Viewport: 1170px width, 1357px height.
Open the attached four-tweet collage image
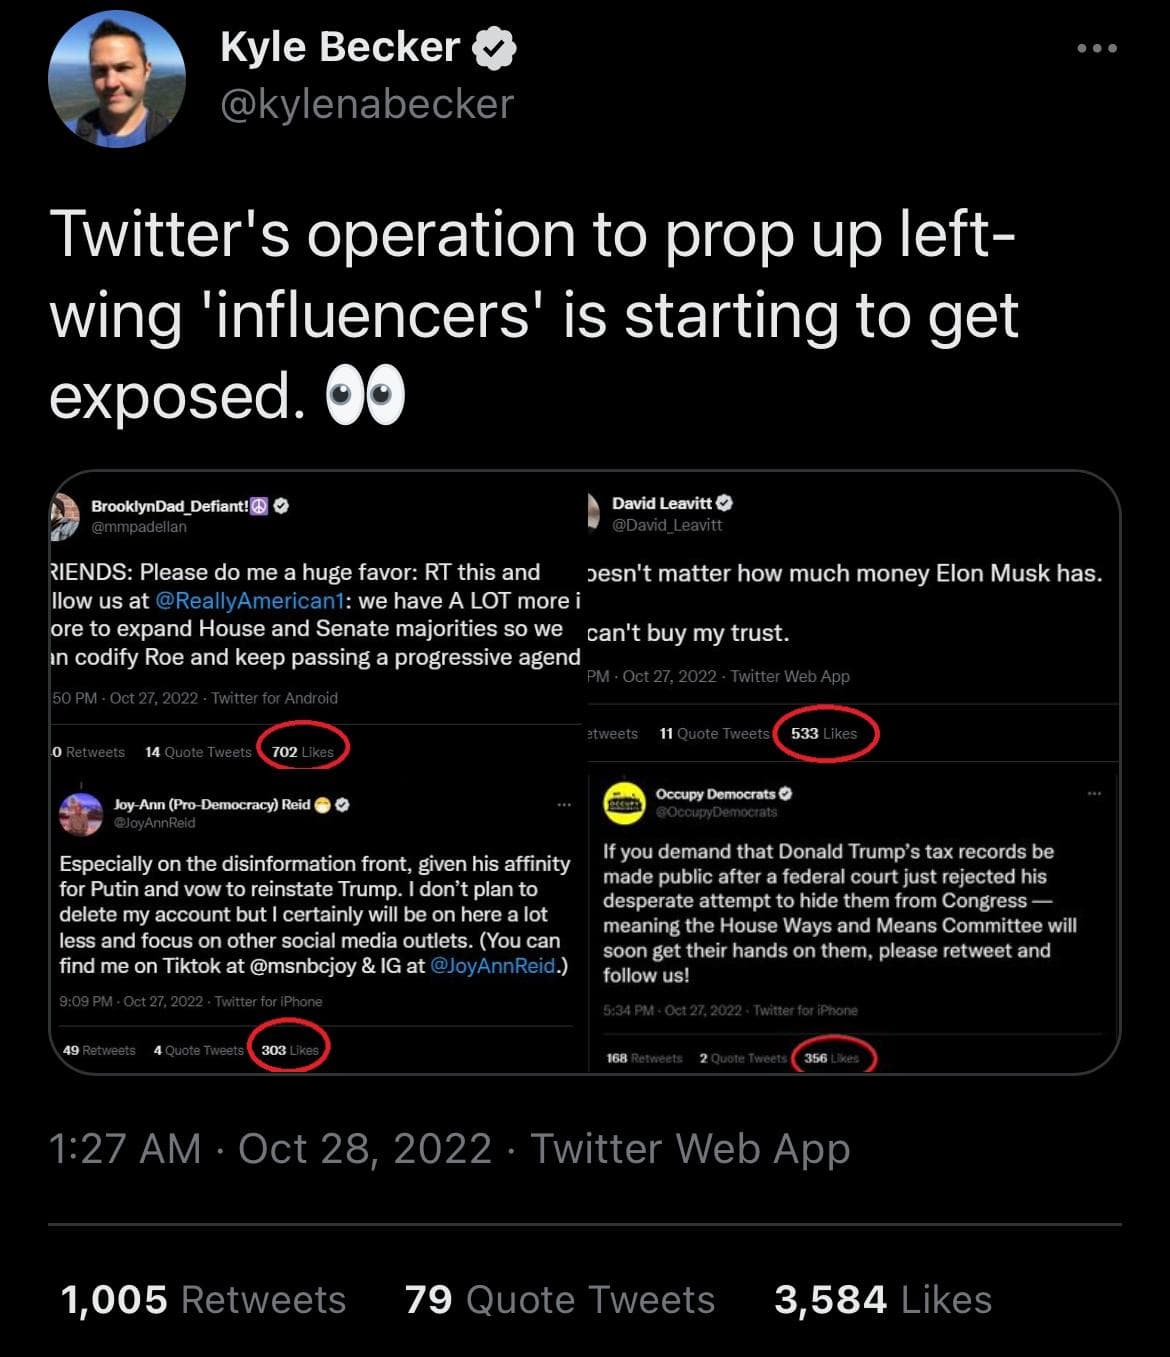coord(585,773)
